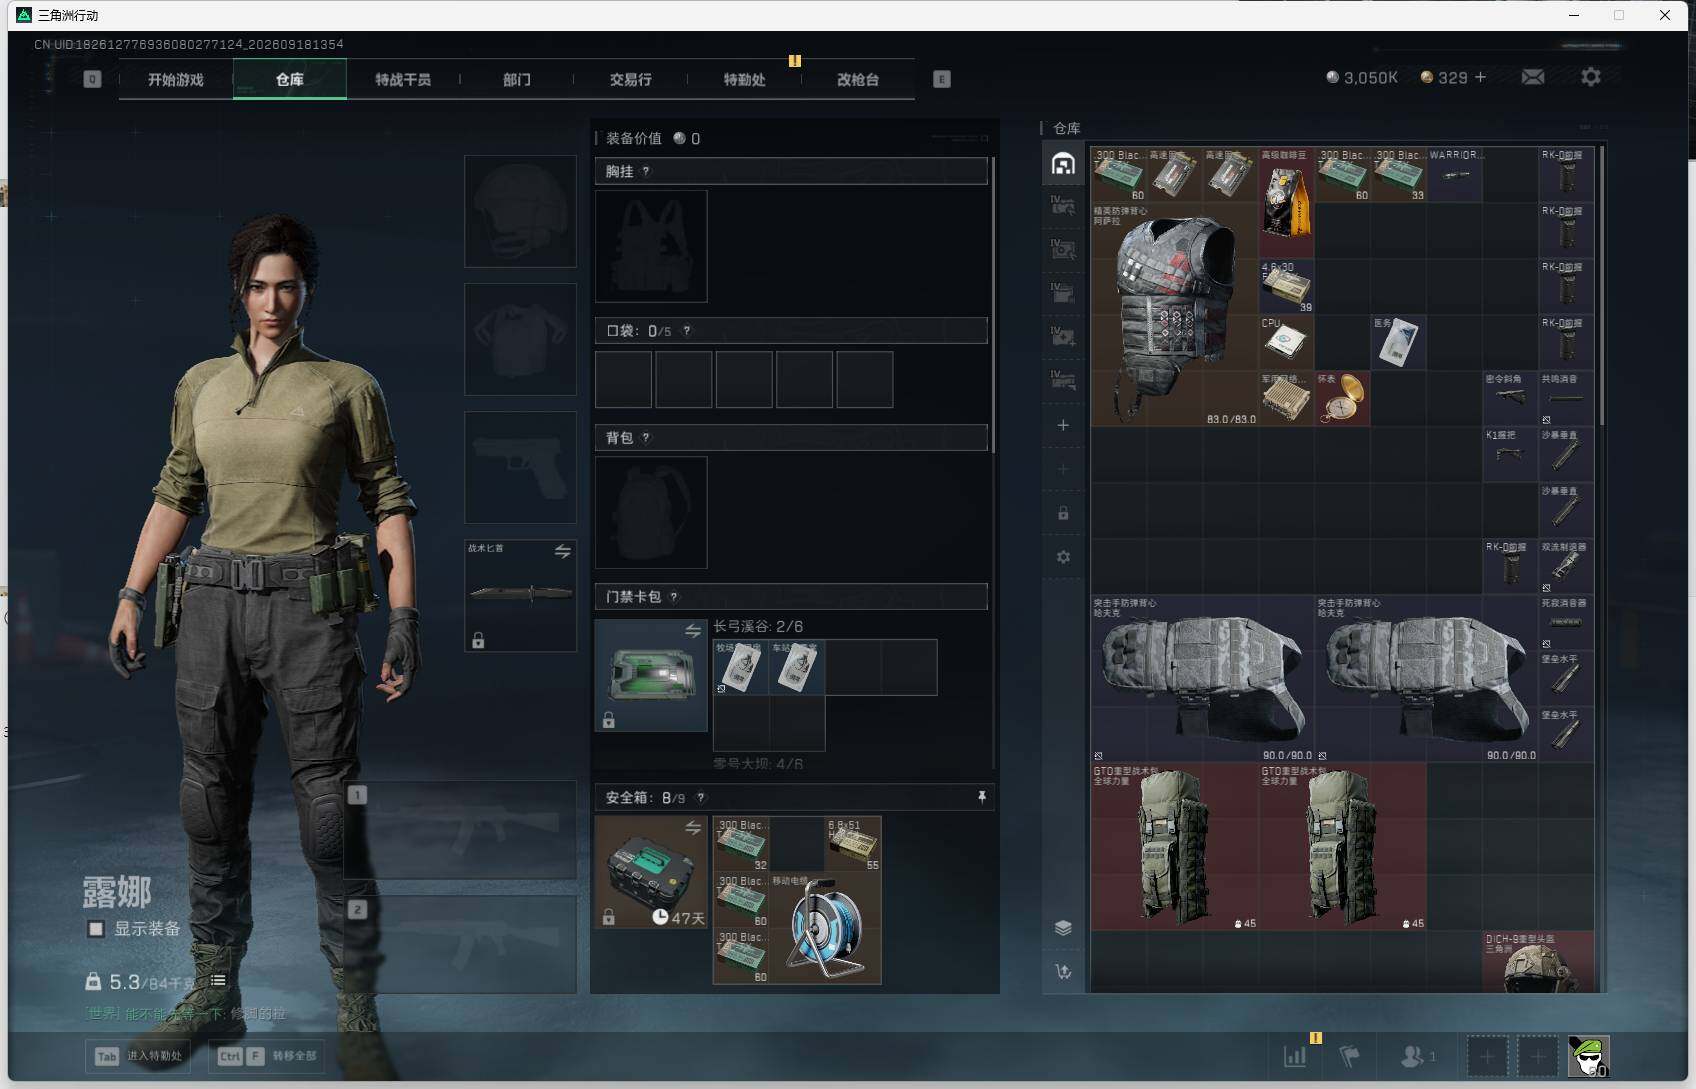
Task: Open the friends icon showing 1
Action: tap(1418, 1056)
